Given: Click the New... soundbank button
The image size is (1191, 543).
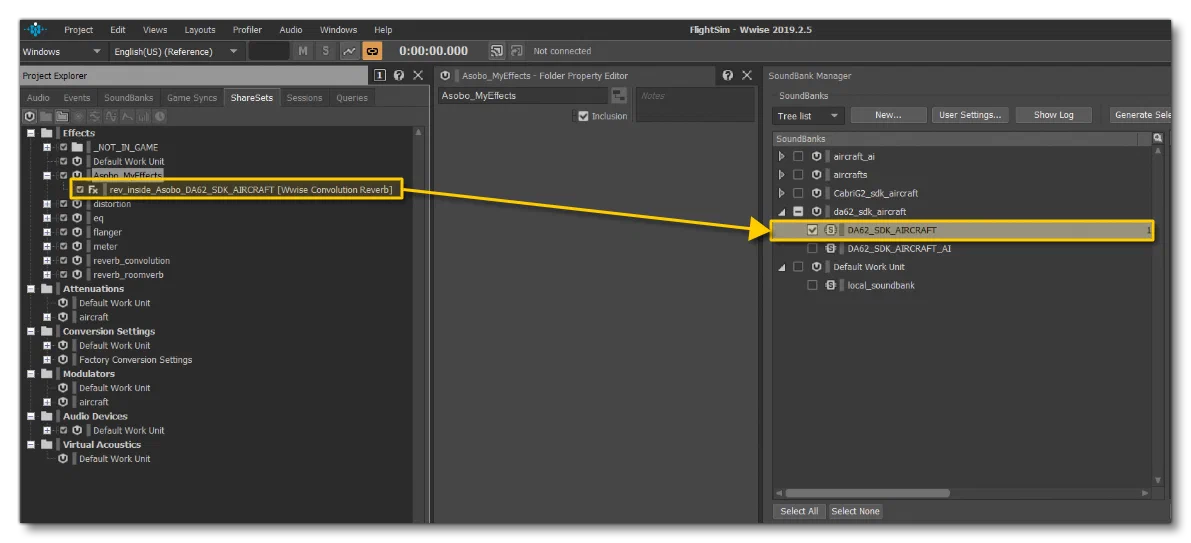Looking at the screenshot, I should pyautogui.click(x=888, y=115).
